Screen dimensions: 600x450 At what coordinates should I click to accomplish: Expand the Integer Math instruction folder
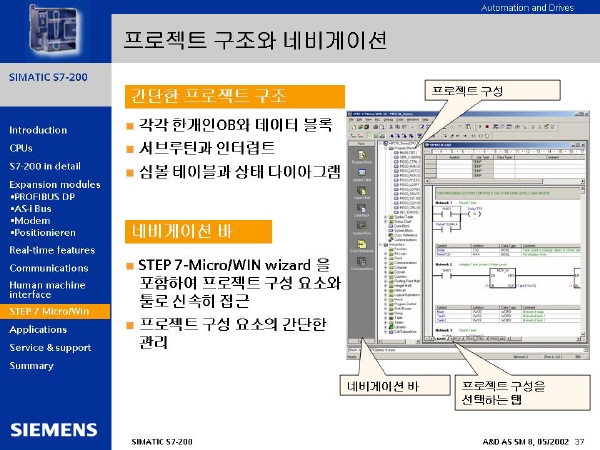tap(385, 286)
